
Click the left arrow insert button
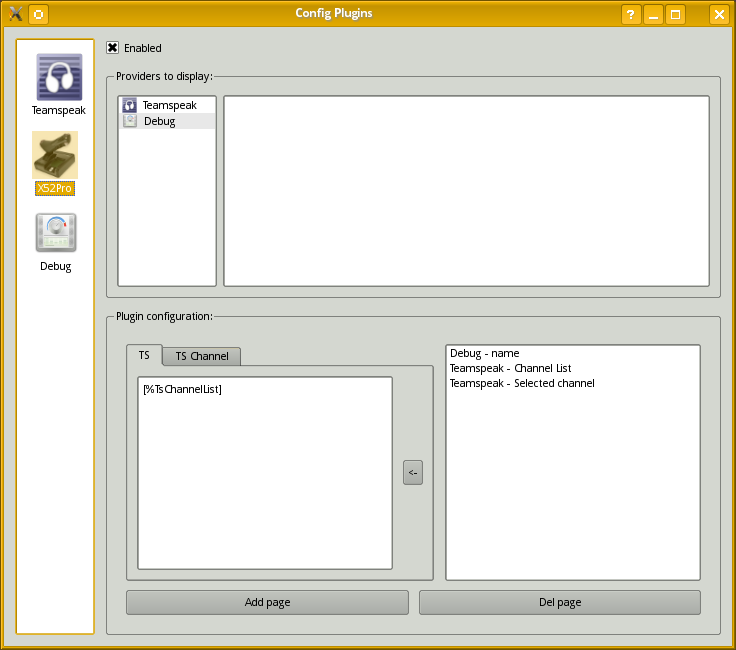point(413,473)
